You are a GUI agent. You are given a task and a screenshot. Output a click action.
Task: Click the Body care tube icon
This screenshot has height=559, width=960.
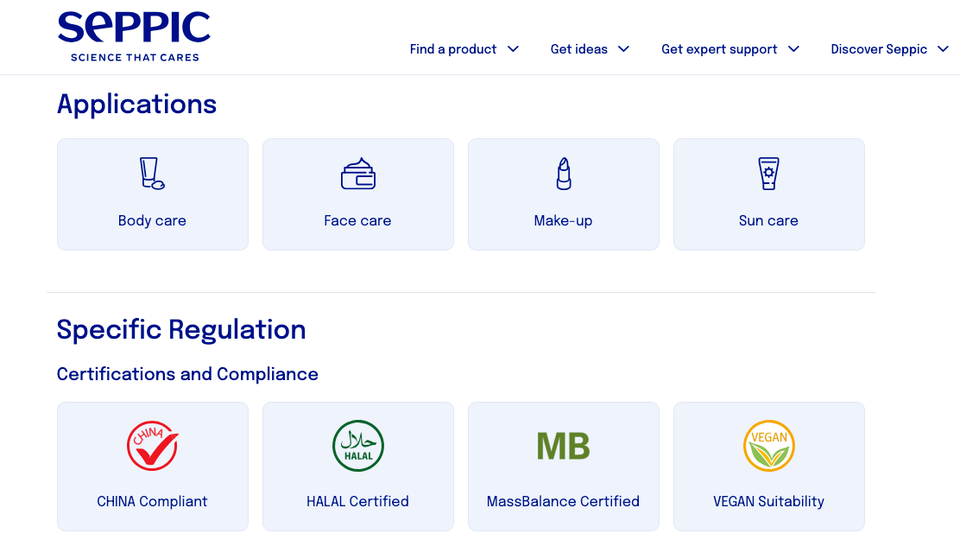pyautogui.click(x=152, y=173)
